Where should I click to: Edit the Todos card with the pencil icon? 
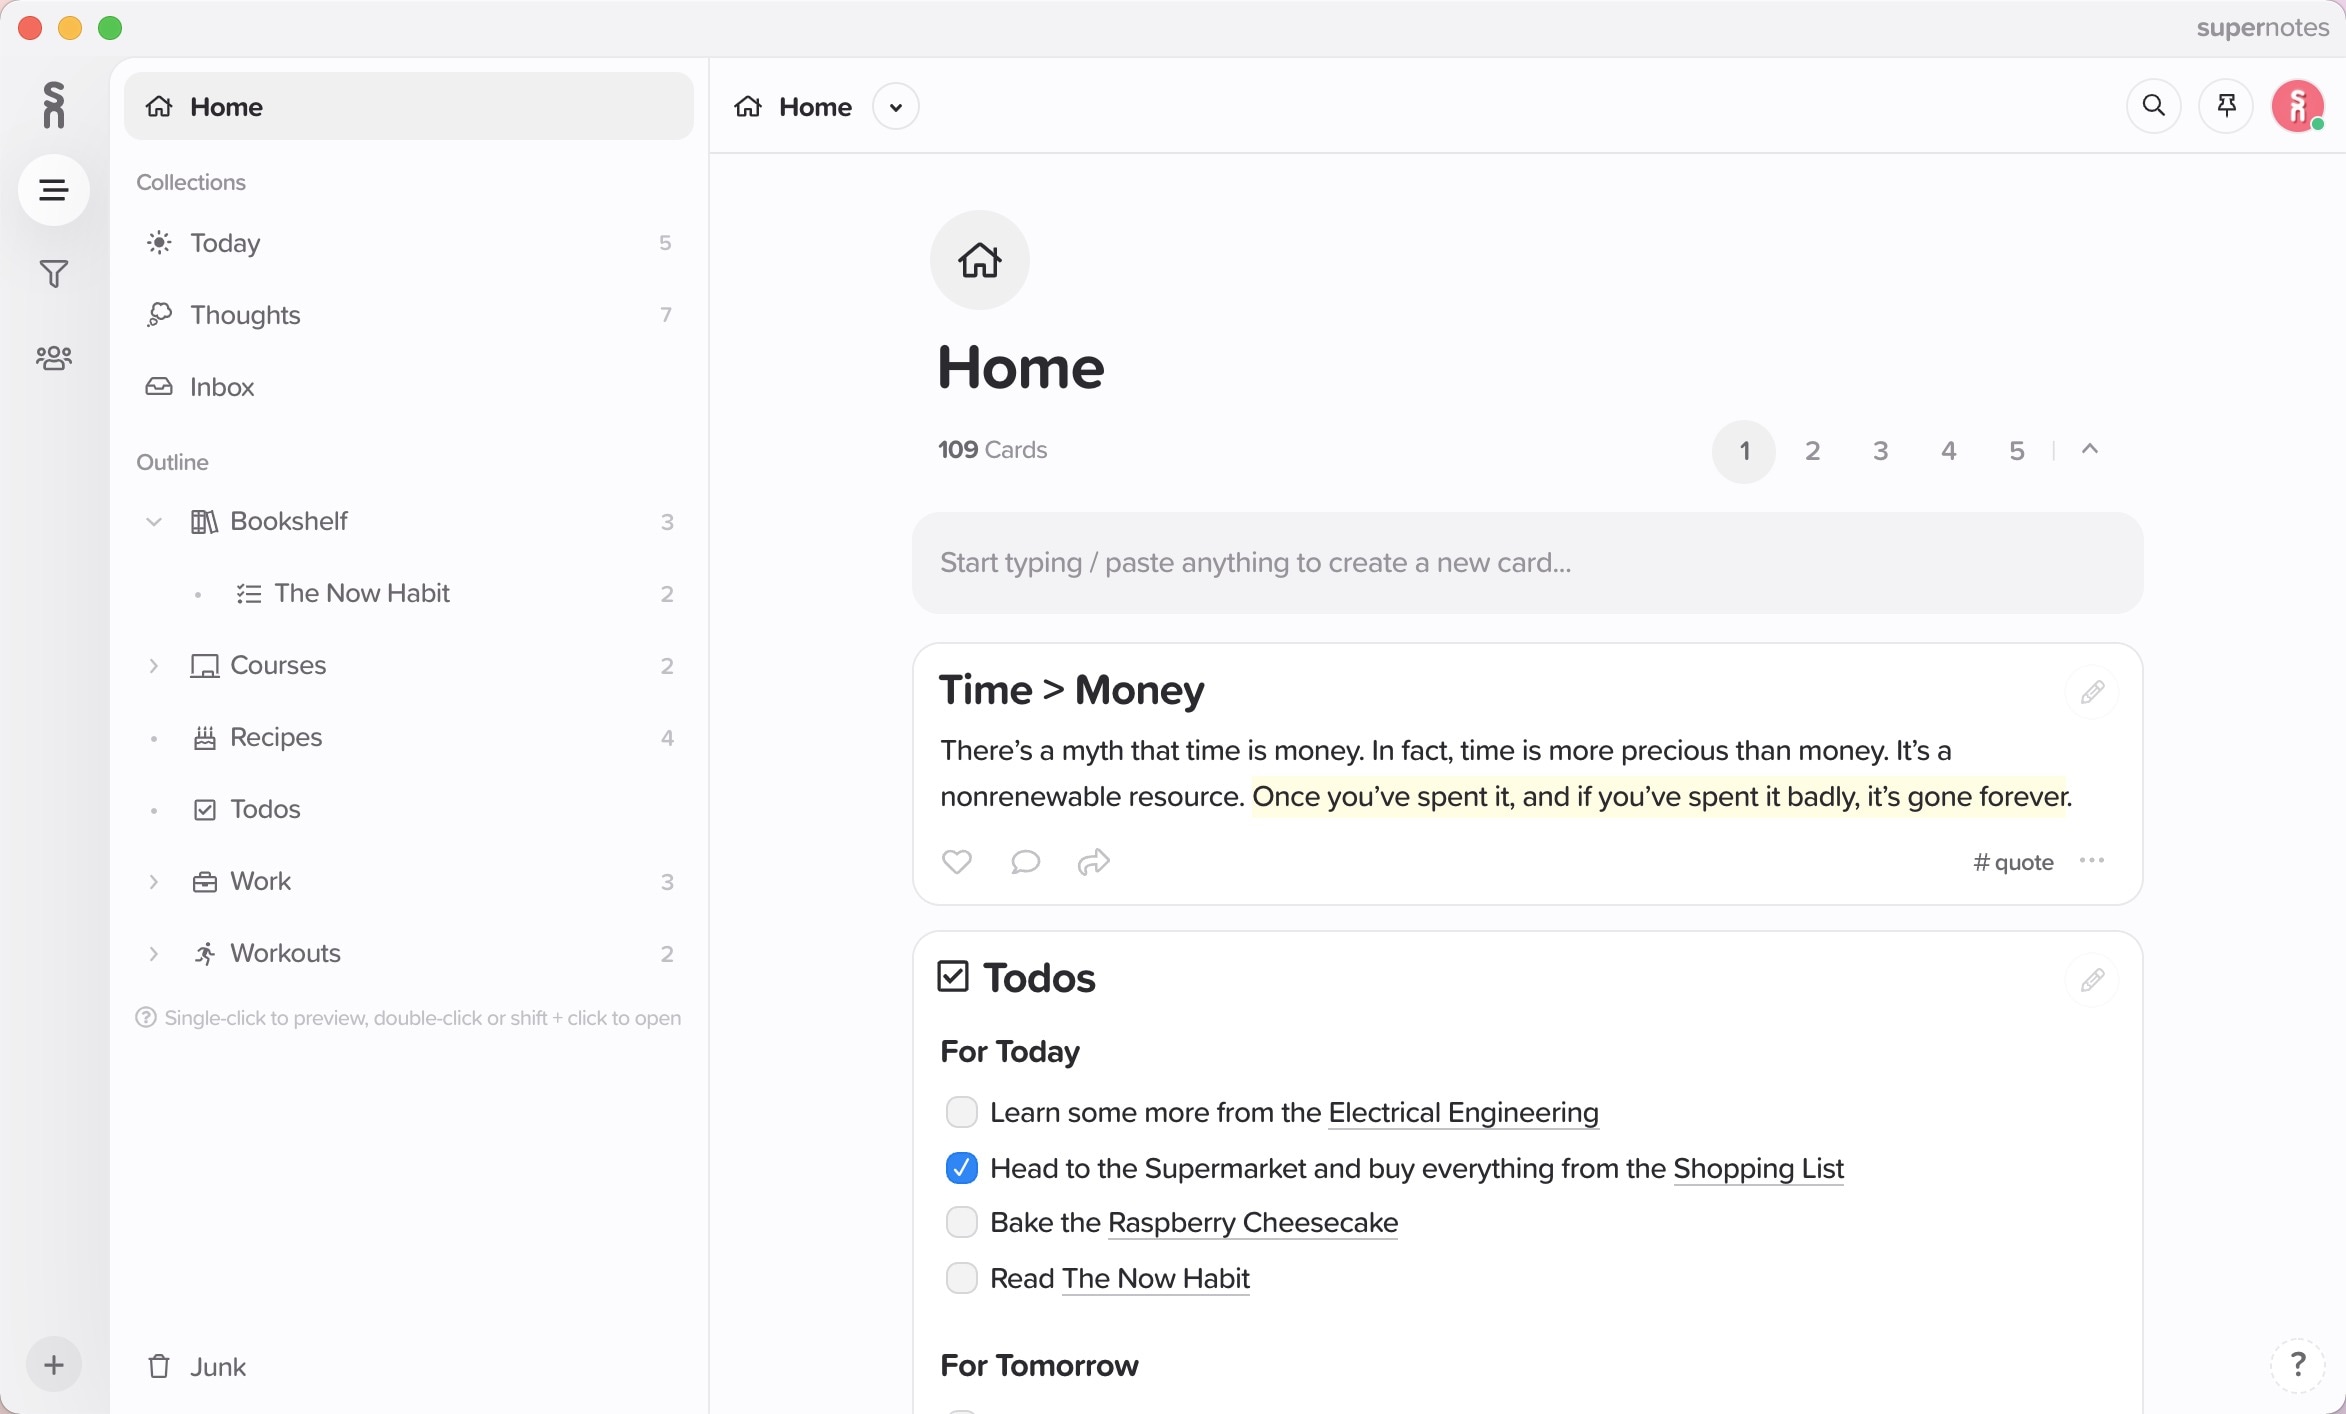tap(2093, 980)
